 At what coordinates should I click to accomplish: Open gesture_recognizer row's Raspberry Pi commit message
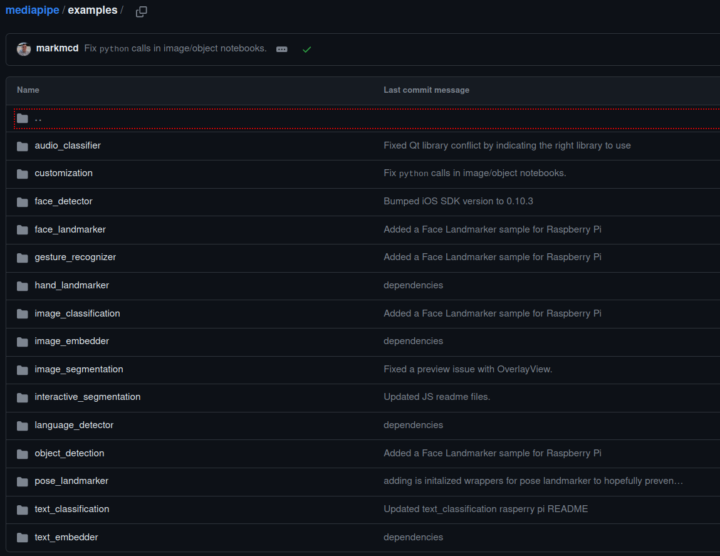[492, 257]
